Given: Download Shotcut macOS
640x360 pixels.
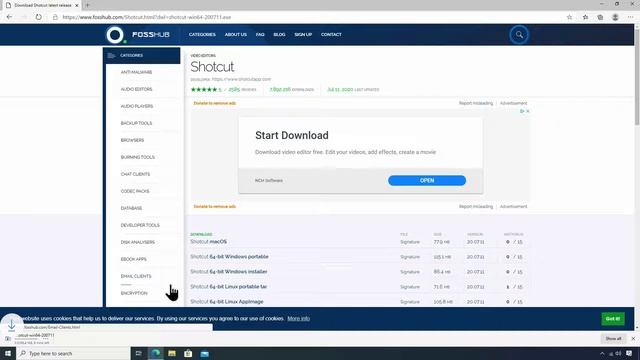Looking at the screenshot, I should [x=209, y=242].
